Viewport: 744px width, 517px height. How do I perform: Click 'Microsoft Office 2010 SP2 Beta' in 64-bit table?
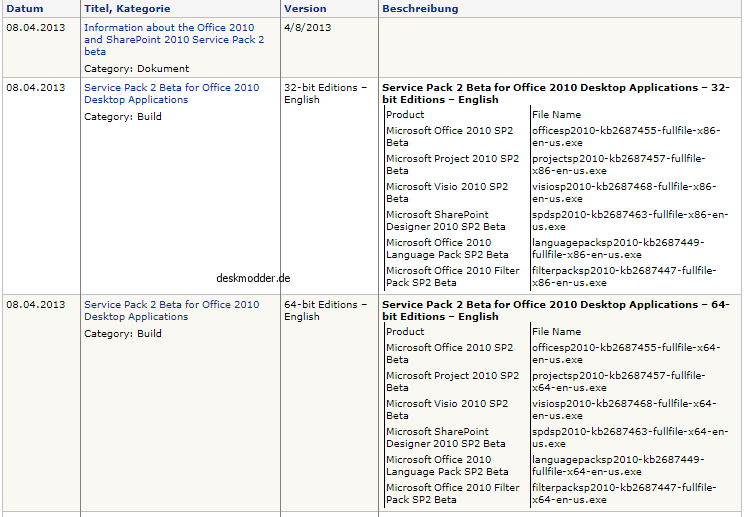click(450, 353)
